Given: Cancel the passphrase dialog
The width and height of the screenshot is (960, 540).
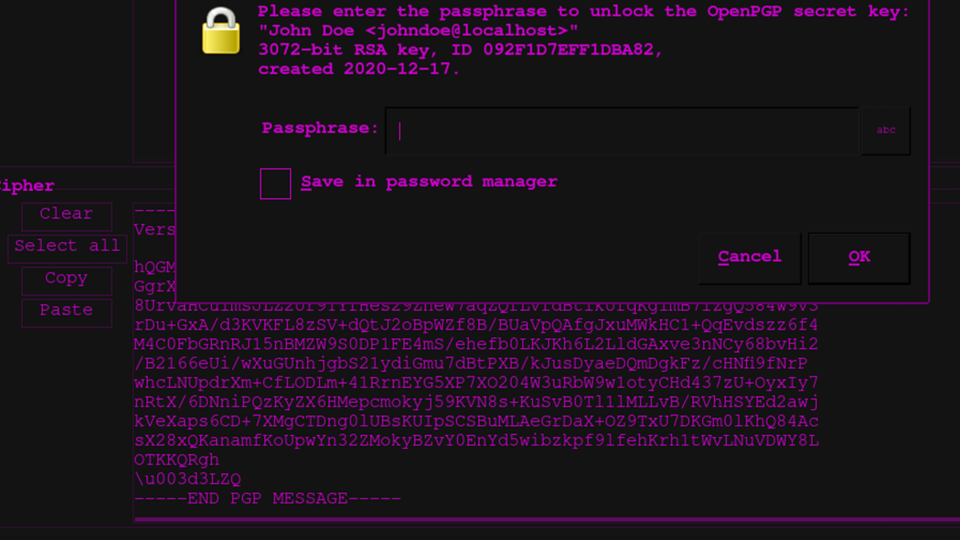Looking at the screenshot, I should coord(749,258).
